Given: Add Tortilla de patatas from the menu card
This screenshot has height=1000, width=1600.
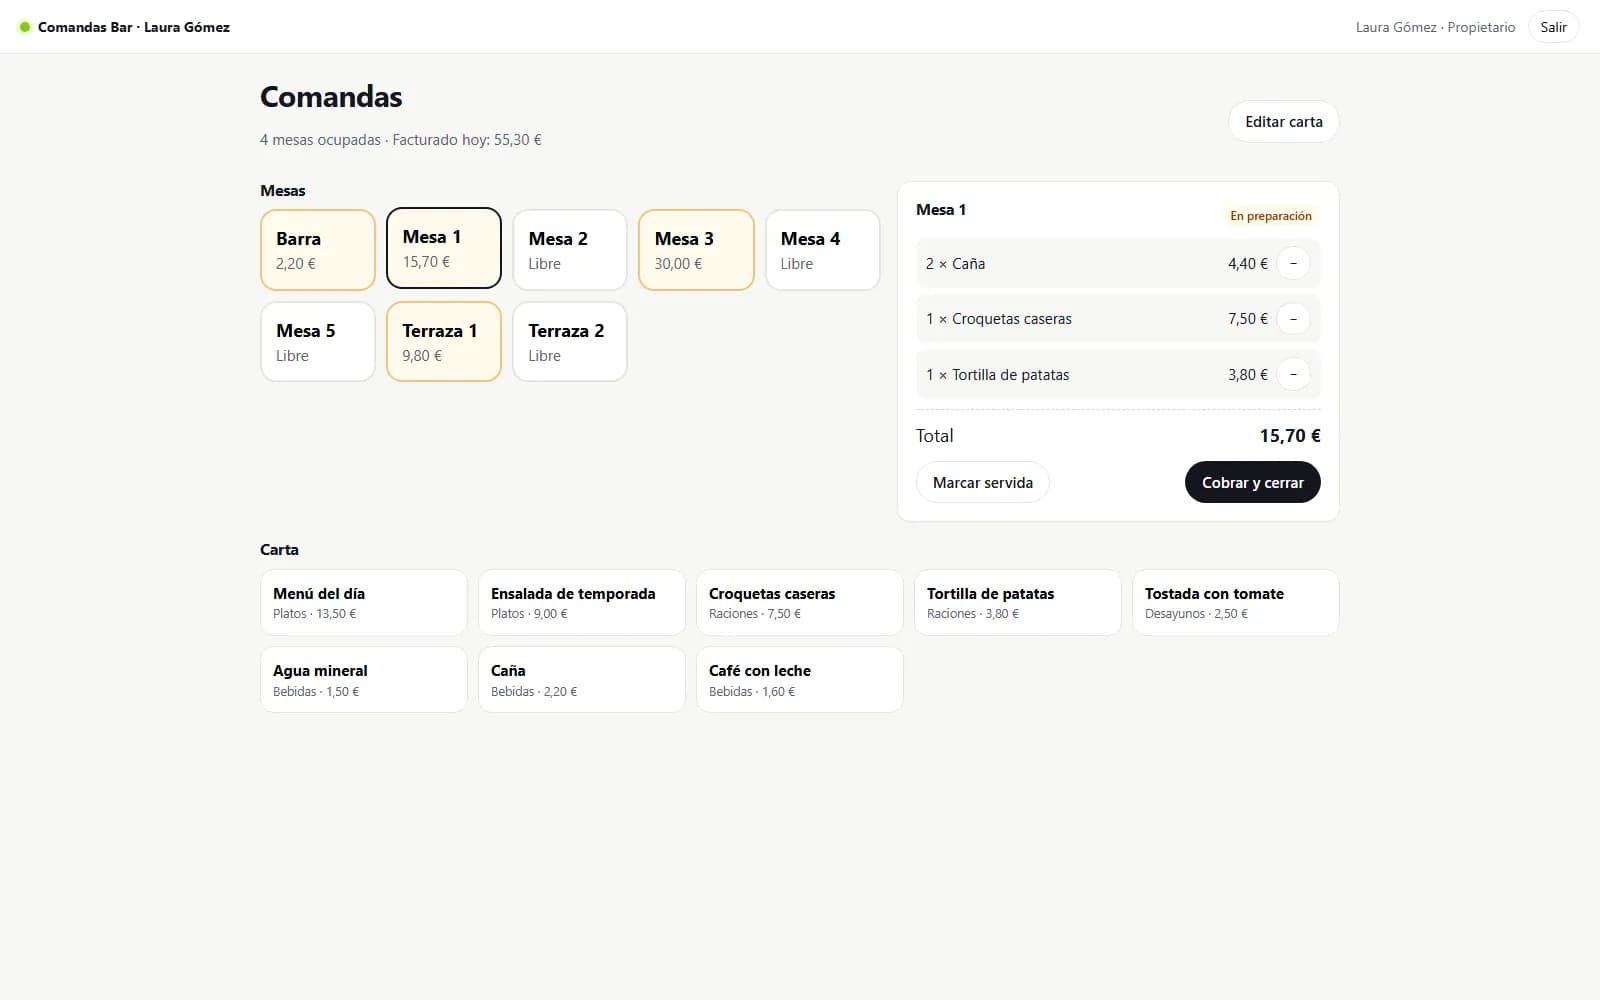Looking at the screenshot, I should (x=1018, y=602).
